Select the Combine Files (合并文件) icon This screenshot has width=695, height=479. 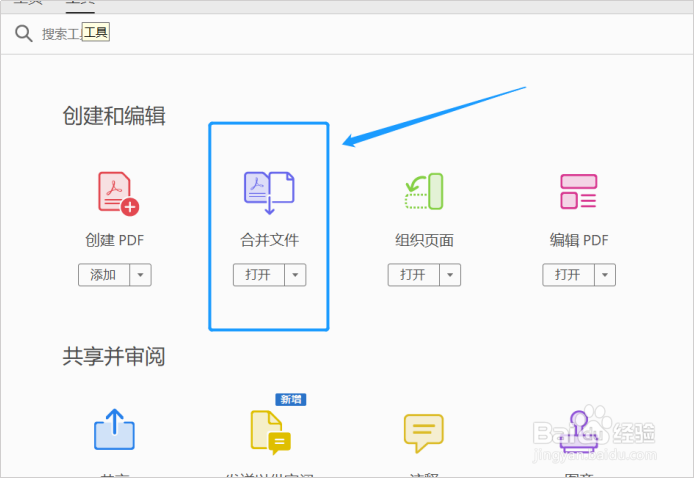(x=269, y=193)
